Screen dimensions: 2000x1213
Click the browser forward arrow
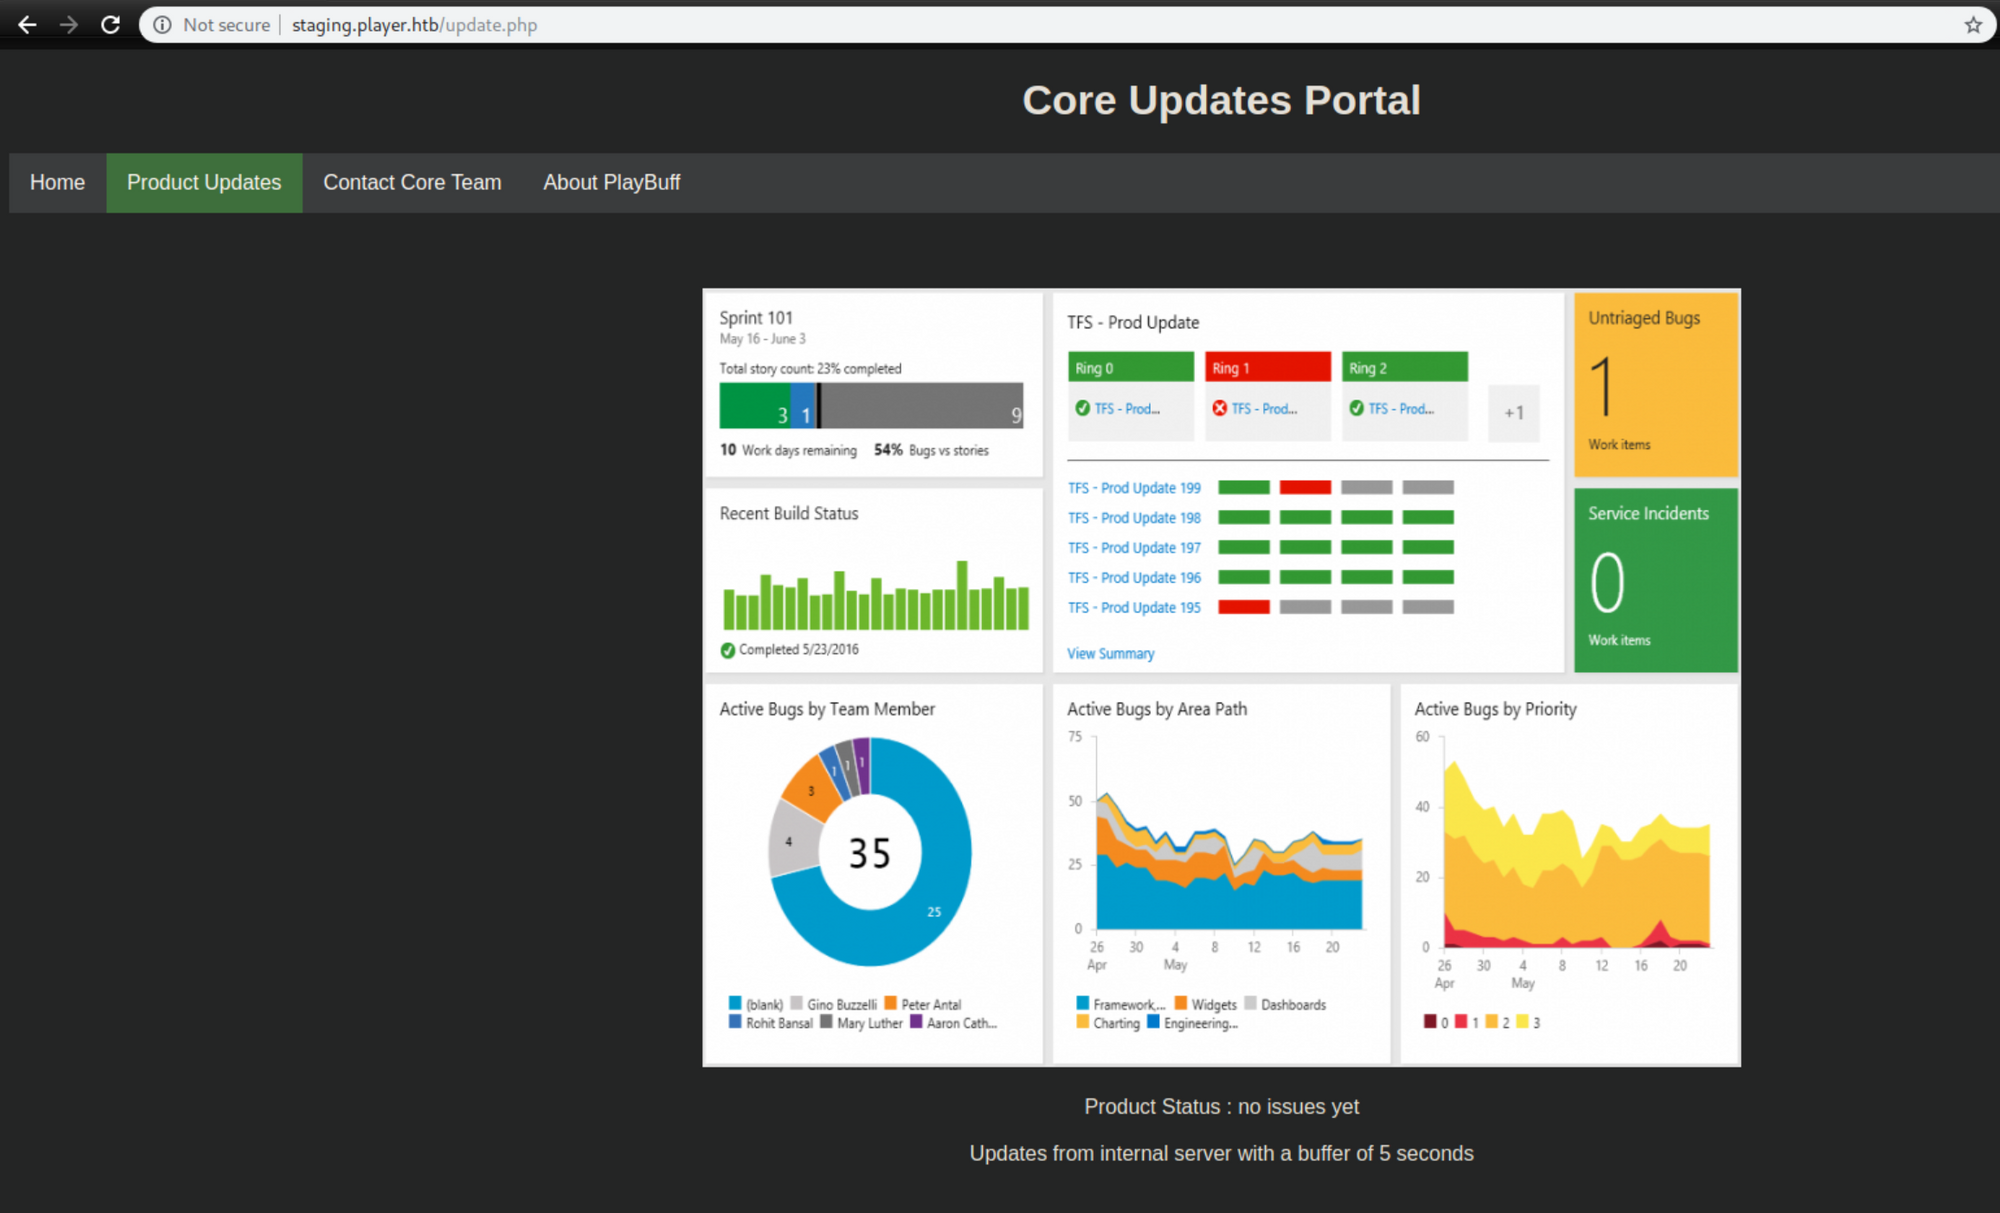(69, 25)
